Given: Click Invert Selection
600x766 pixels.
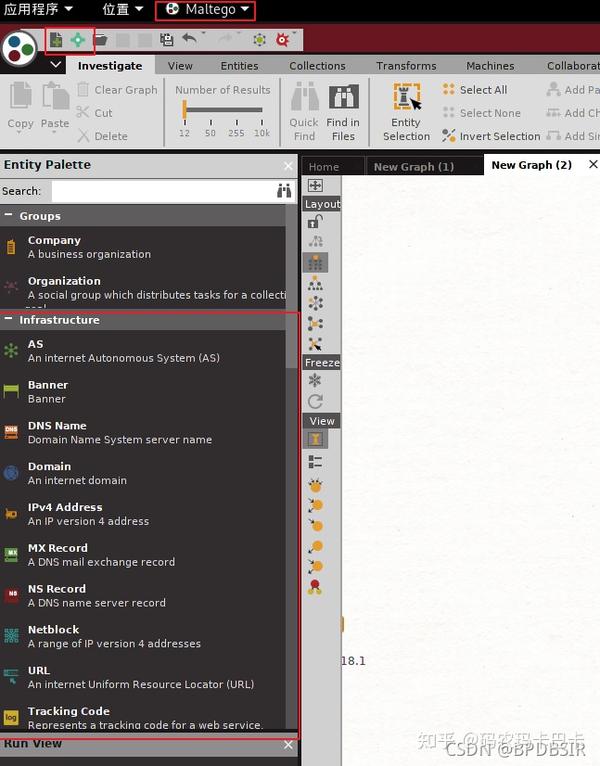Looking at the screenshot, I should (491, 136).
